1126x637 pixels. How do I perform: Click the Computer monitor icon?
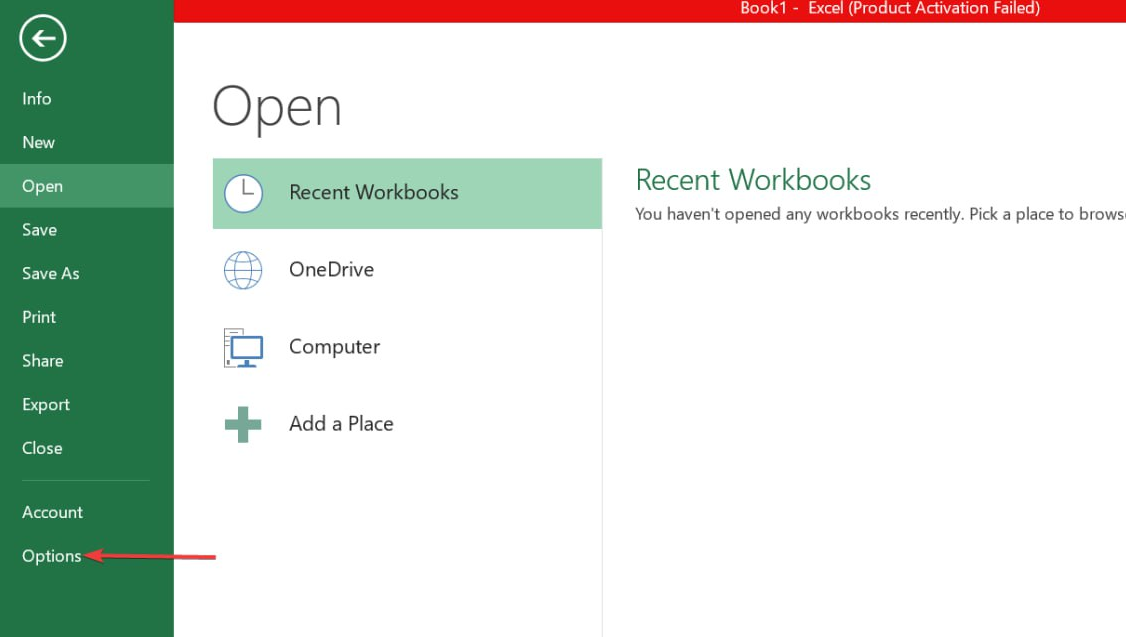243,348
